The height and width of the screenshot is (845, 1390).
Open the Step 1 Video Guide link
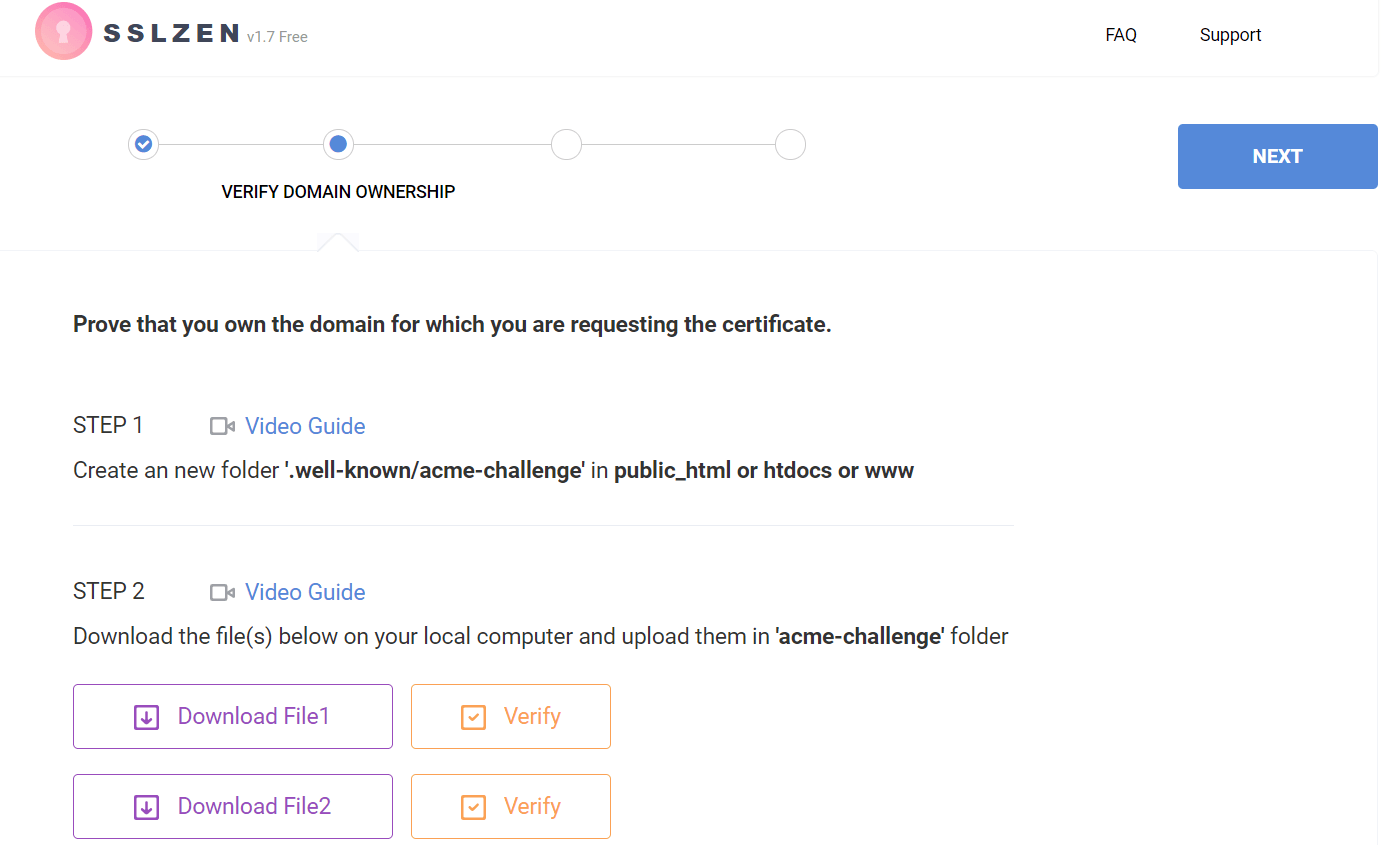(305, 426)
